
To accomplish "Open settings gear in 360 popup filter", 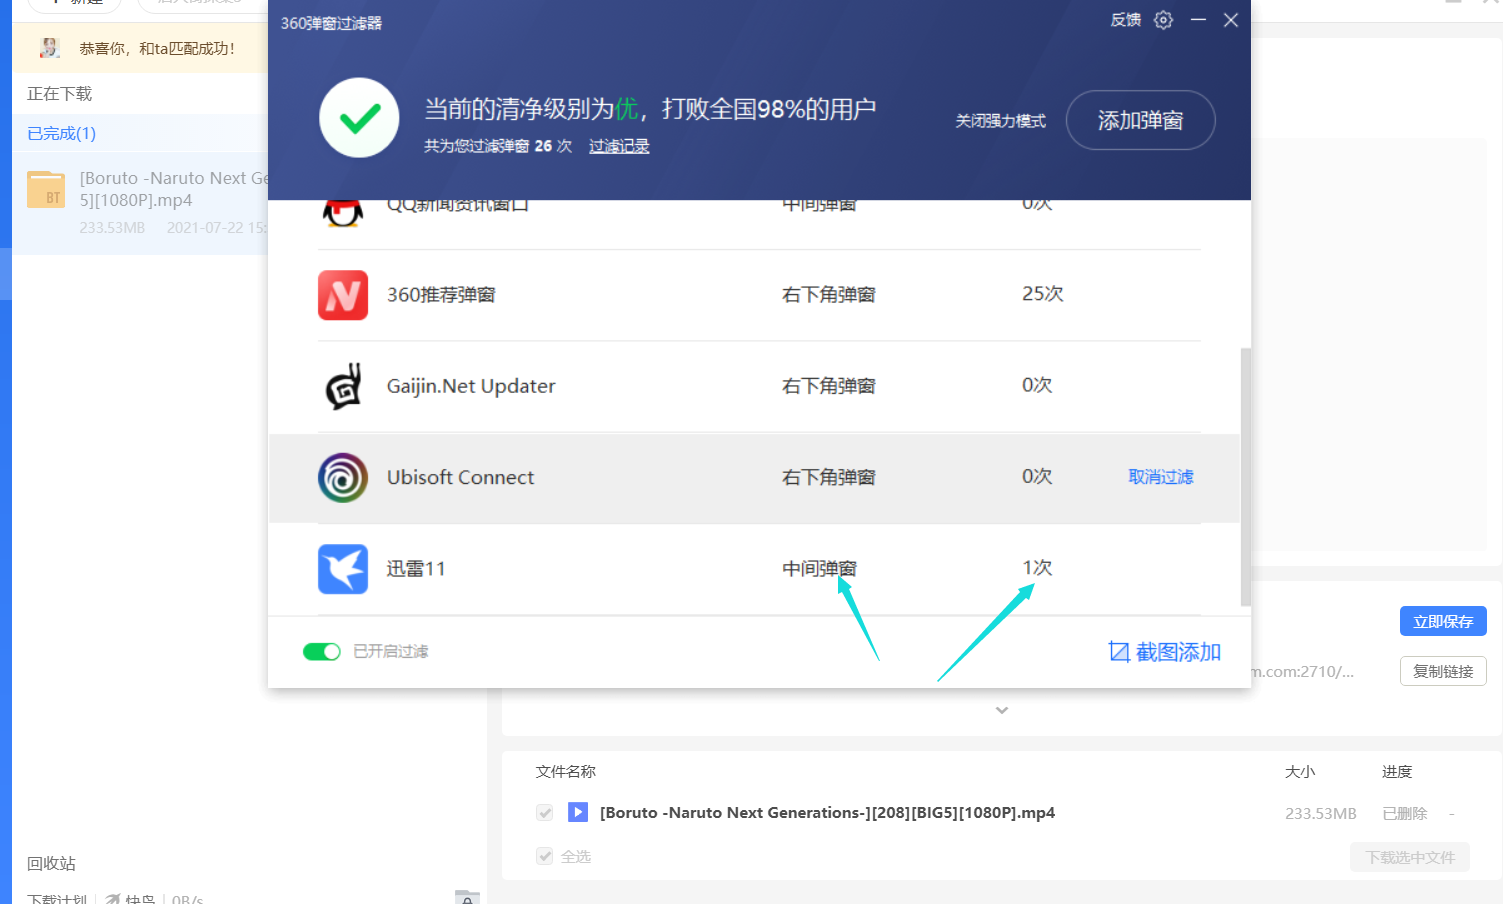I will click(1163, 20).
